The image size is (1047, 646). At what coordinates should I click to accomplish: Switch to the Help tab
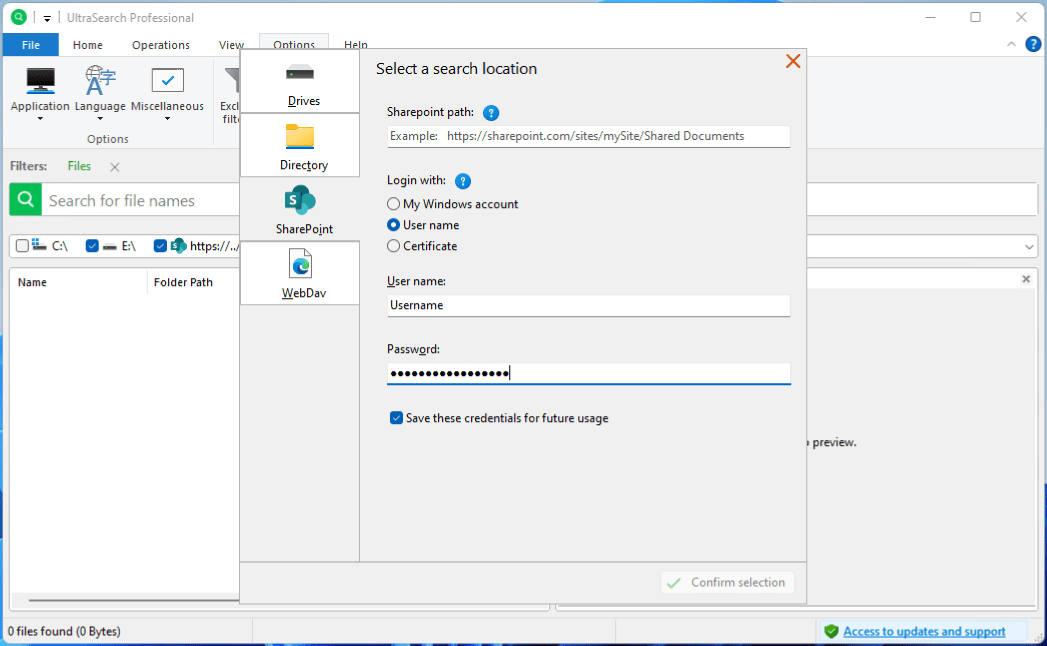coord(356,44)
